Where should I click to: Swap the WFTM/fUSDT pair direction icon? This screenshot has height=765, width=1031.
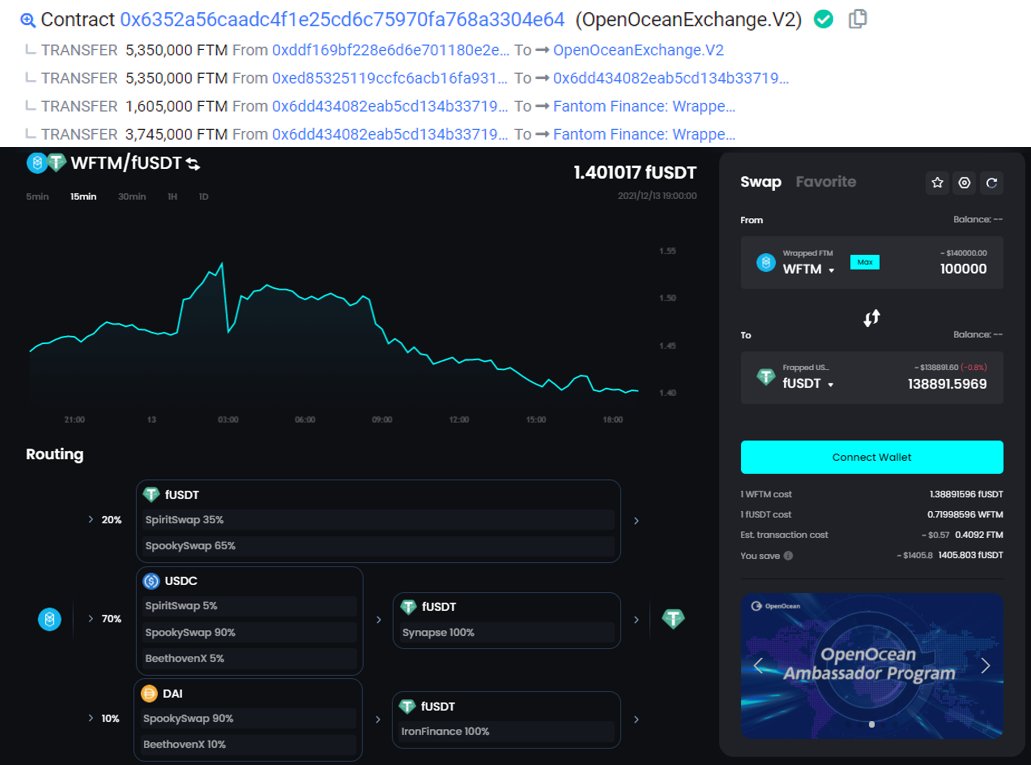[193, 163]
